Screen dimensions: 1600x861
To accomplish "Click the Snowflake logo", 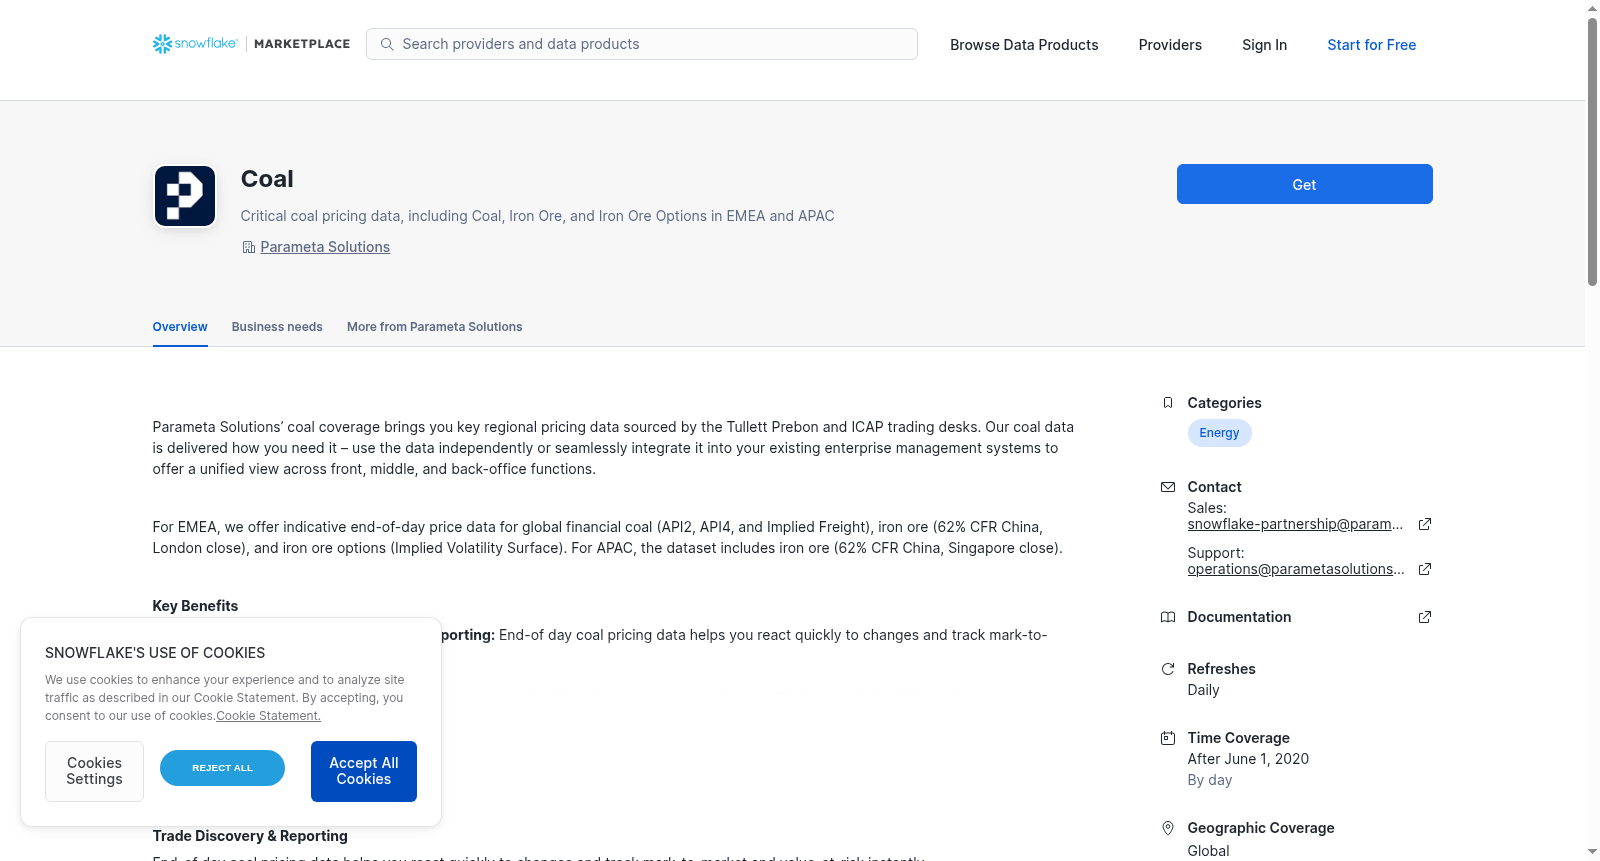I will click(195, 44).
